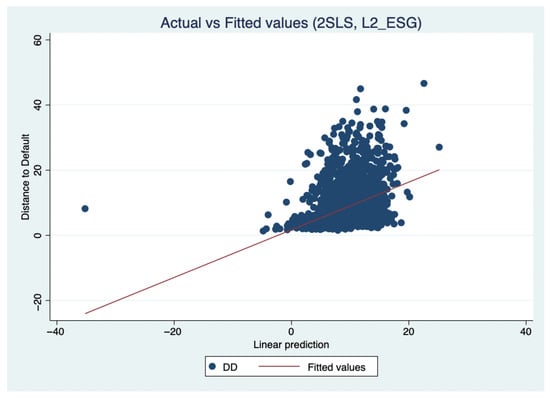Click the y-axis tick label '40'
This screenshot has width=550, height=398.
pyautogui.click(x=38, y=105)
